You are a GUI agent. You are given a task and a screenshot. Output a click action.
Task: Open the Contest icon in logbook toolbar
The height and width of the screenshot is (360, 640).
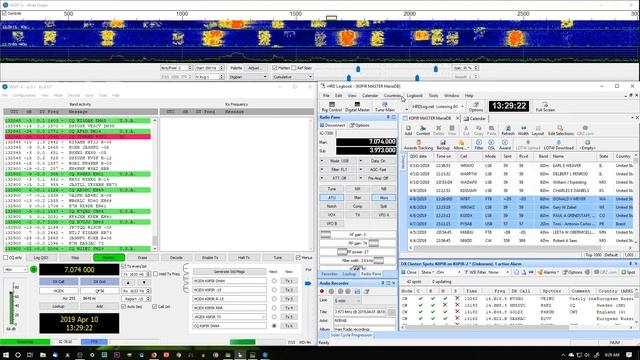[x=423, y=130]
